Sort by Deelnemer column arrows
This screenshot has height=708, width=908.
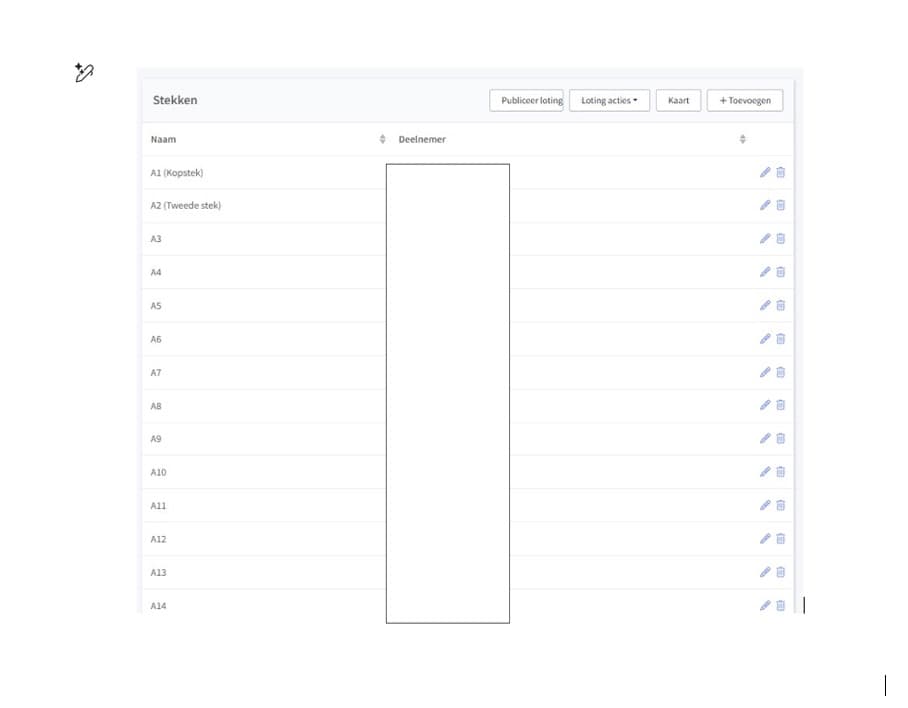click(742, 139)
